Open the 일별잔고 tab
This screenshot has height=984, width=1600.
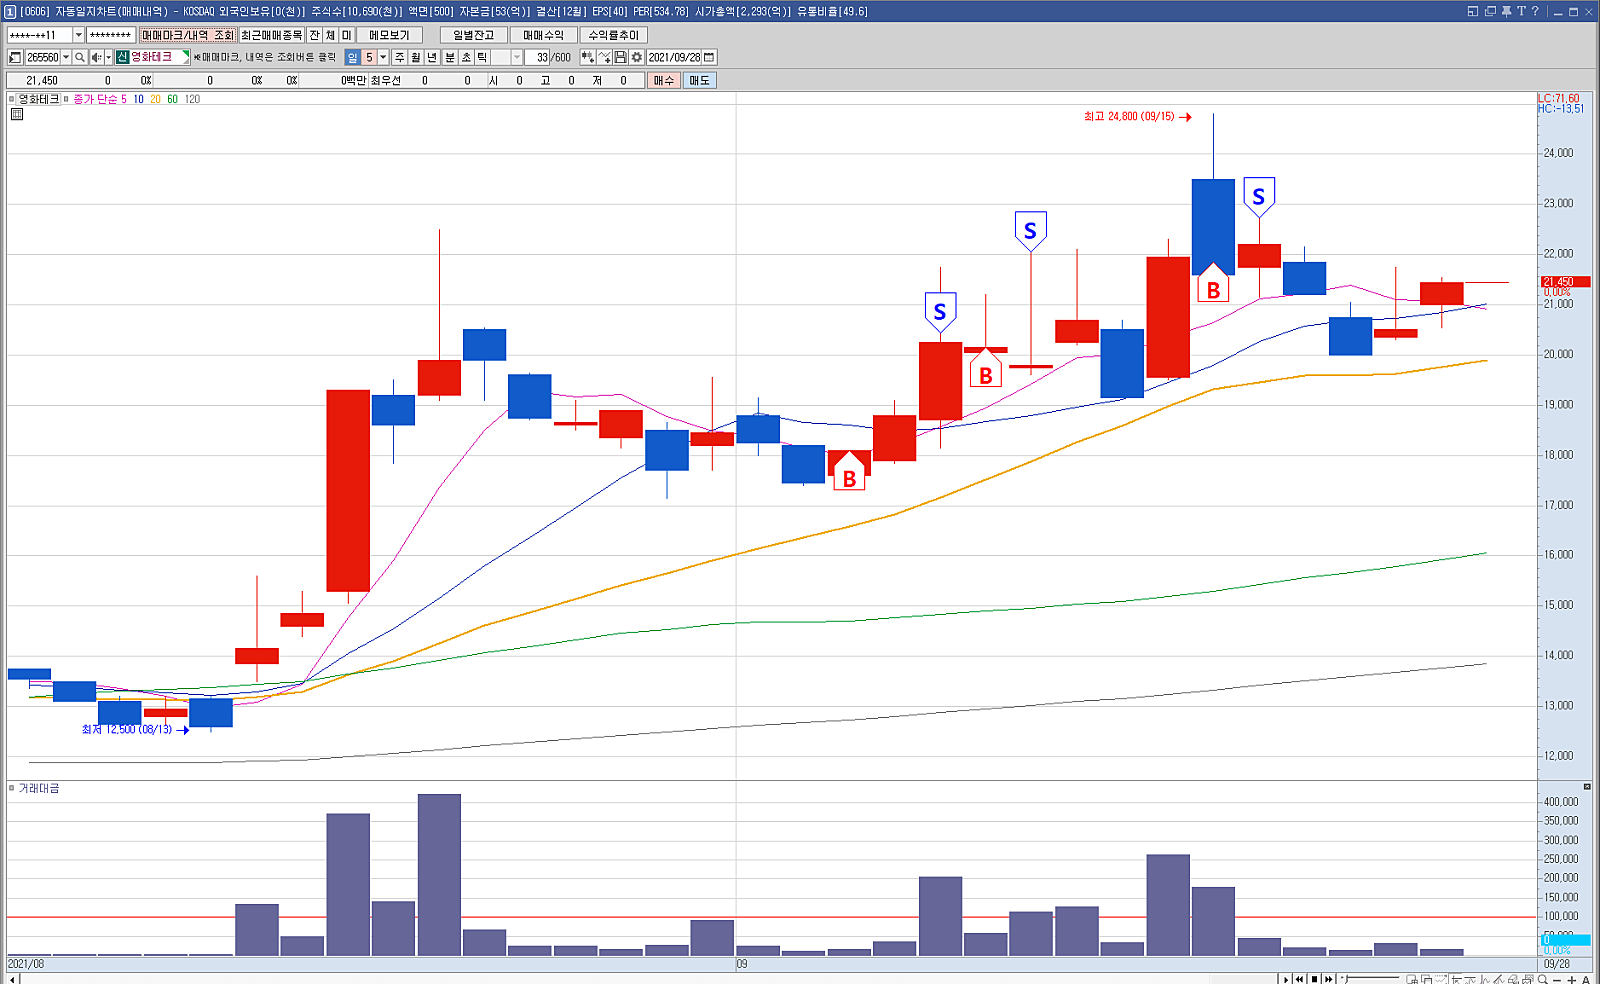tap(474, 35)
